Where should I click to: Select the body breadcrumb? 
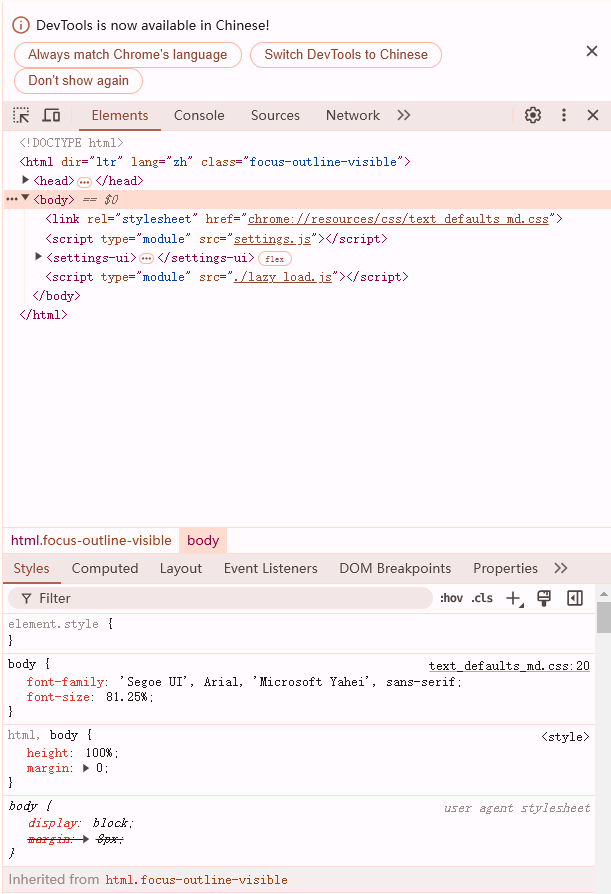(203, 541)
